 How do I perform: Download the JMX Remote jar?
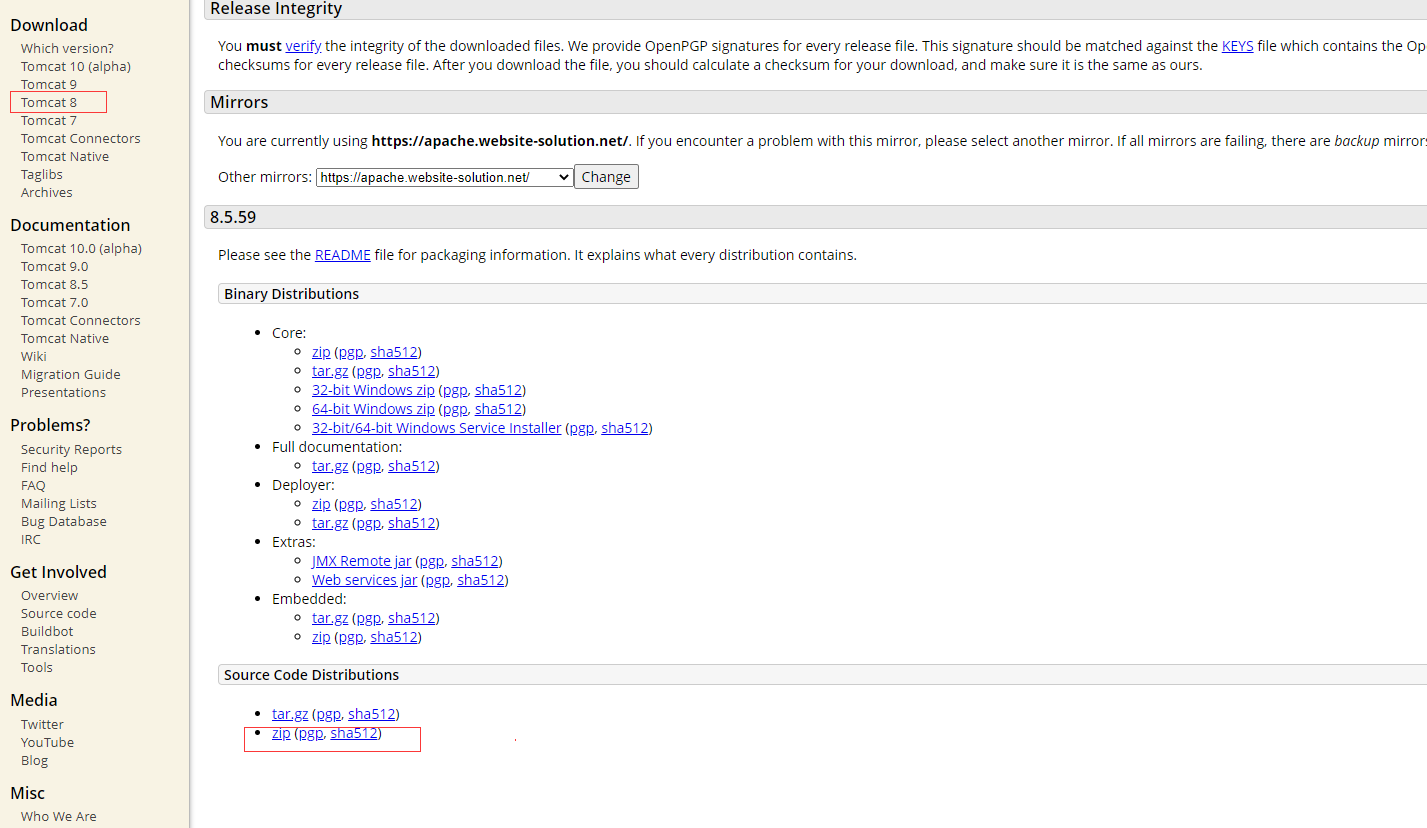coord(361,561)
